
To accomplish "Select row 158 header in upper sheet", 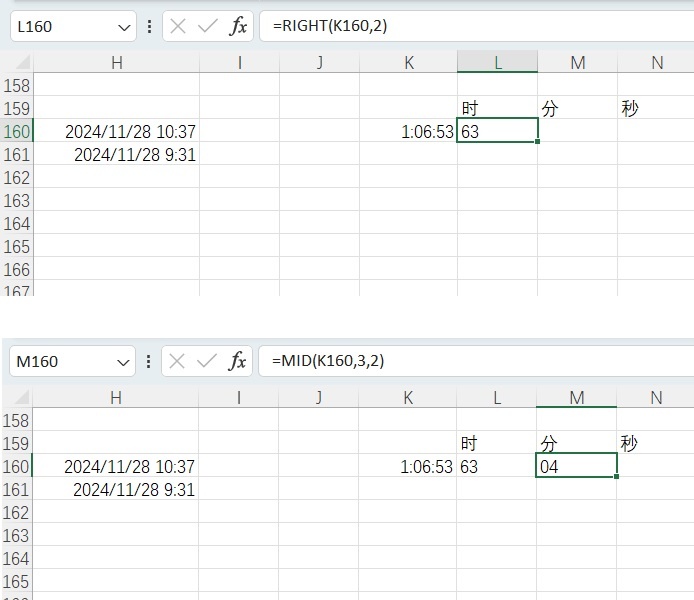I will pos(17,85).
